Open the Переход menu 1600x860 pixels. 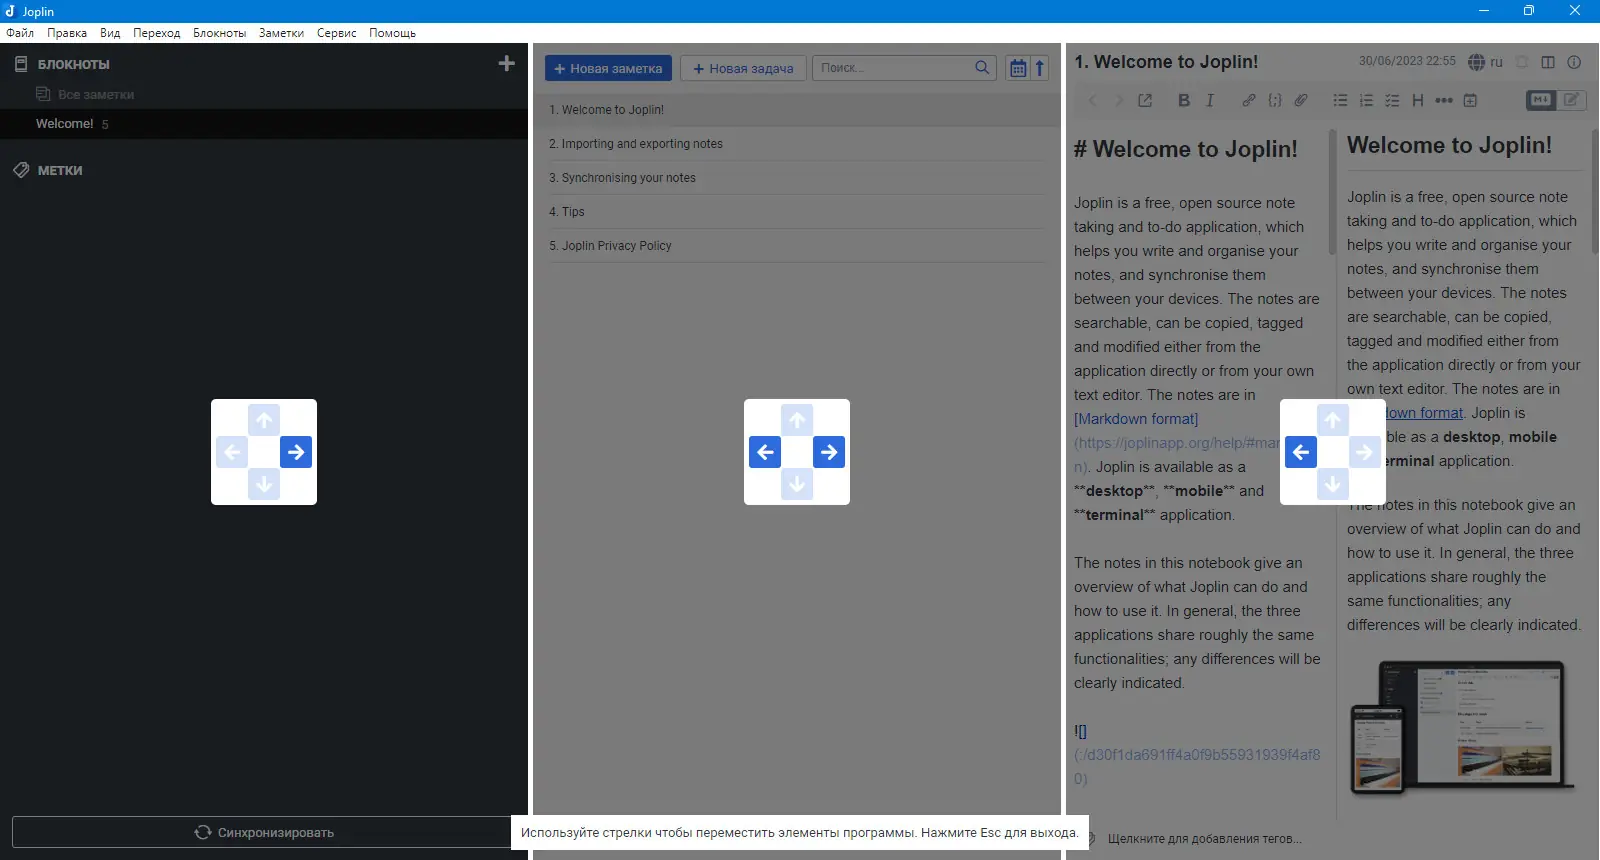(157, 33)
